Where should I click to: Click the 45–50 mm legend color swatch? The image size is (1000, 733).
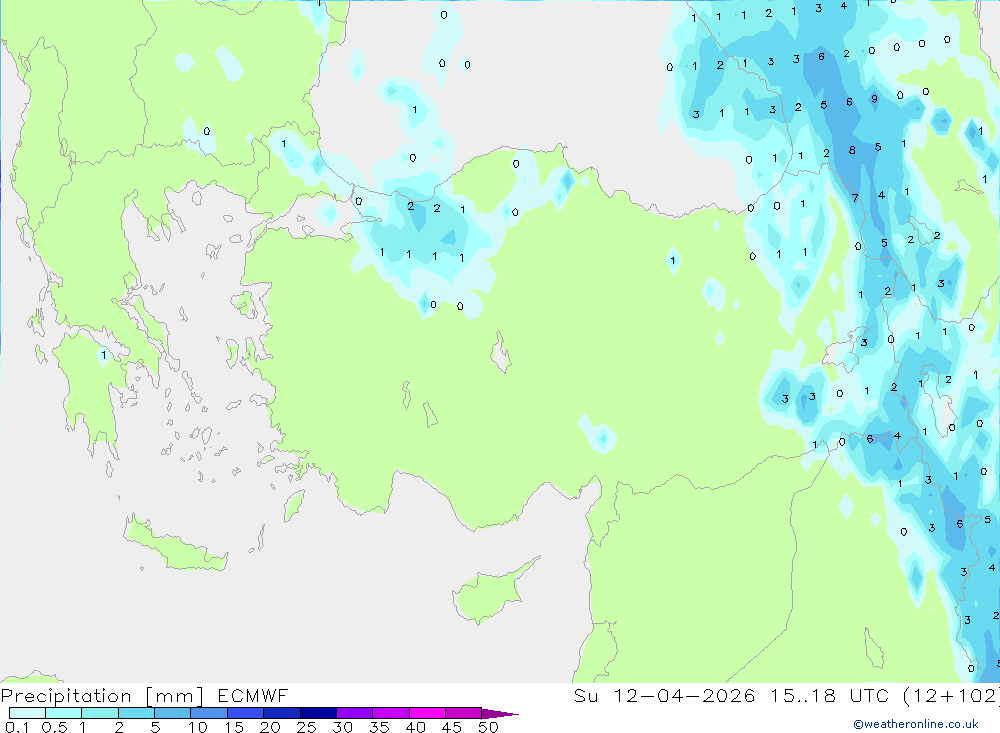coord(464,713)
